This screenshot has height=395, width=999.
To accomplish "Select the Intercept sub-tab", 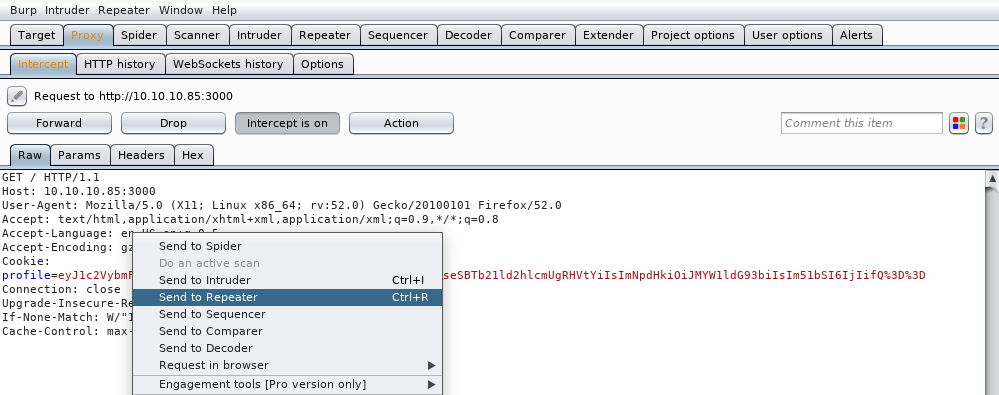I will (43, 64).
